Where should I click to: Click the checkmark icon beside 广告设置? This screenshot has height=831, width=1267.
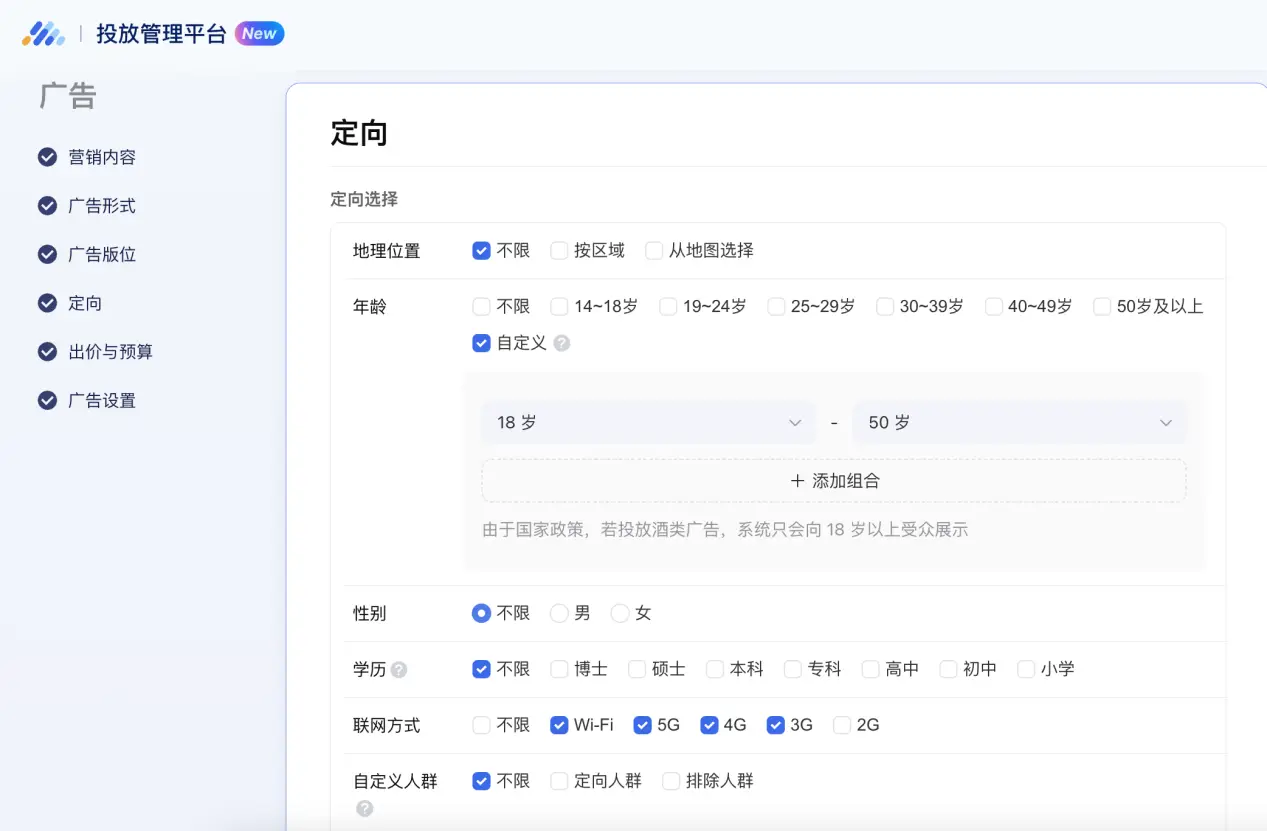coord(47,400)
